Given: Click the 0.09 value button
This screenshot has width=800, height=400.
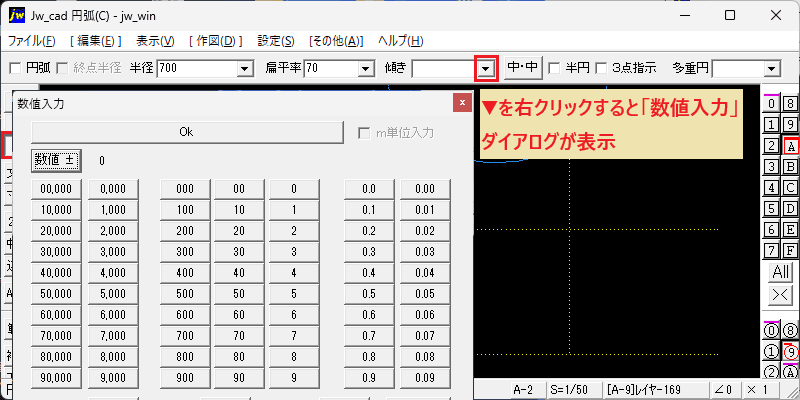Looking at the screenshot, I should click(425, 378).
